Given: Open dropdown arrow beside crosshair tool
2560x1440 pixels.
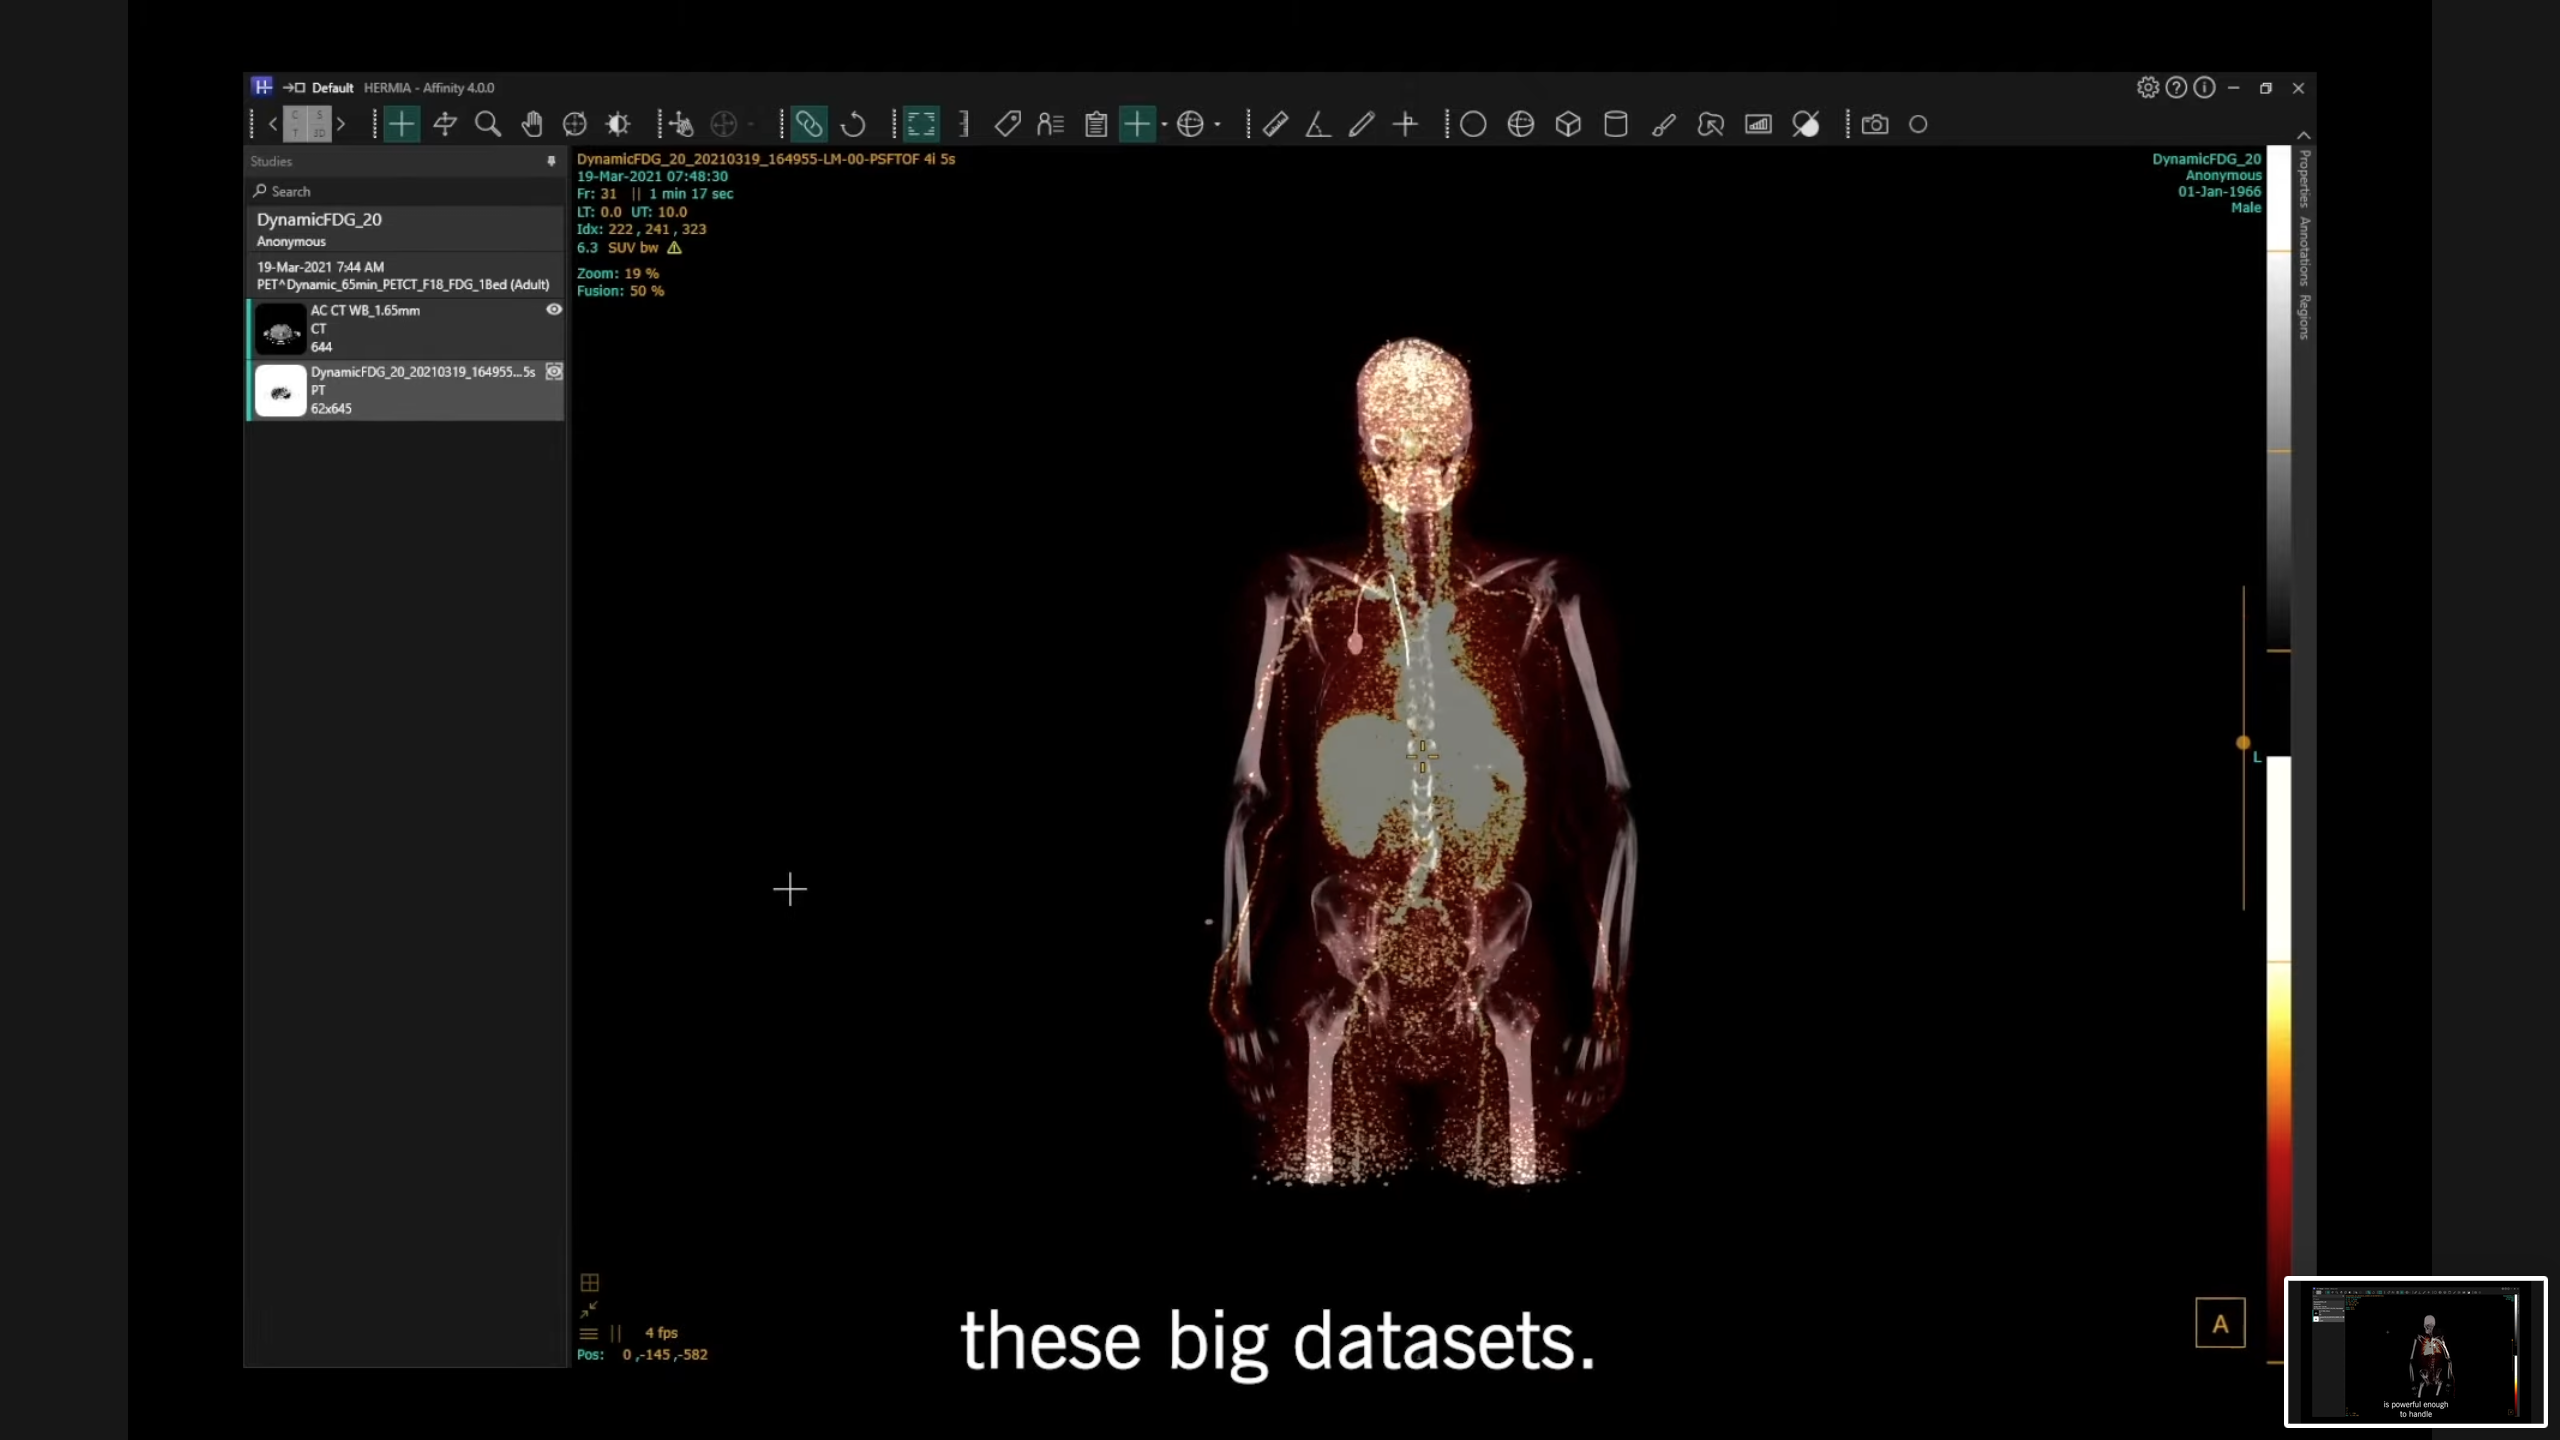Looking at the screenshot, I should [1164, 125].
